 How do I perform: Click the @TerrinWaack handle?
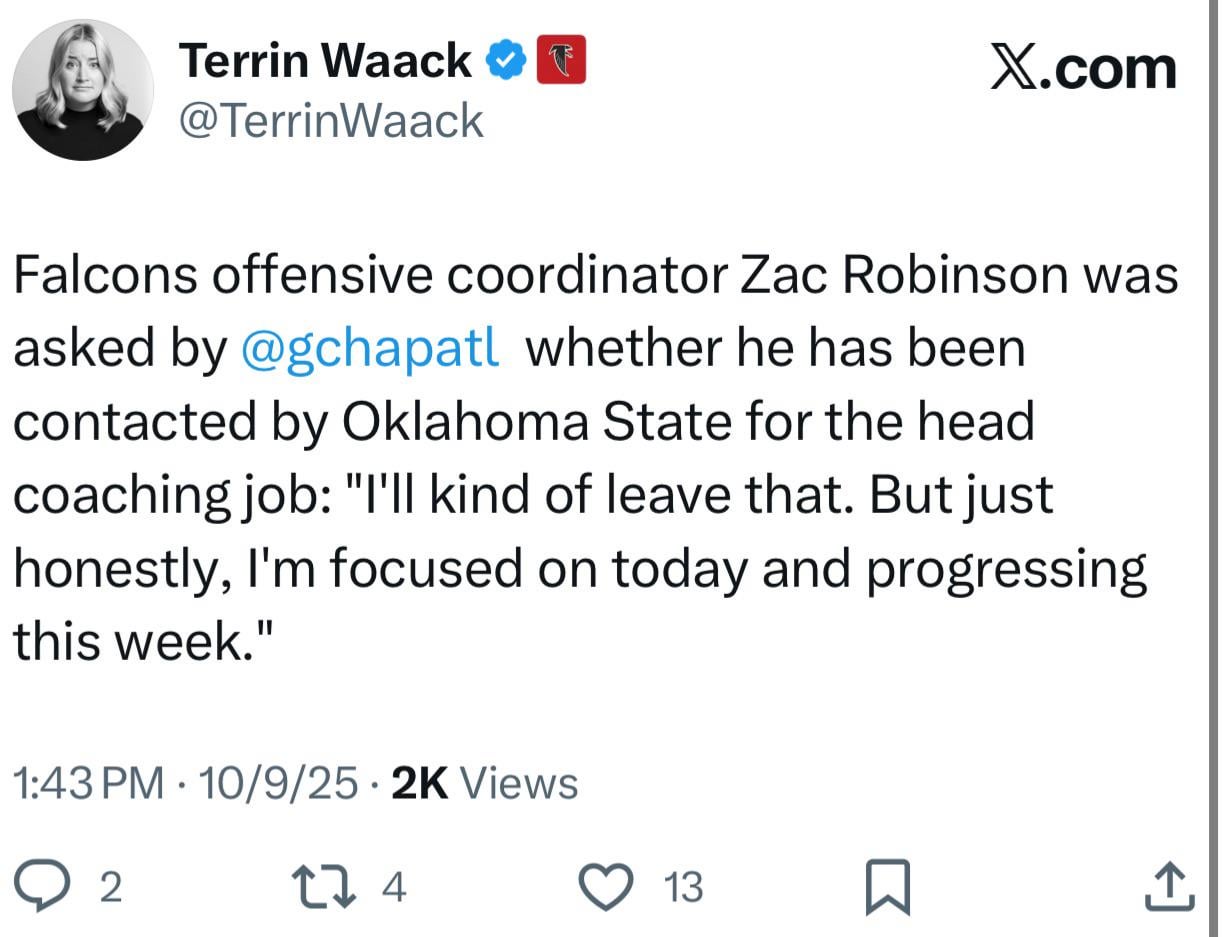[331, 120]
